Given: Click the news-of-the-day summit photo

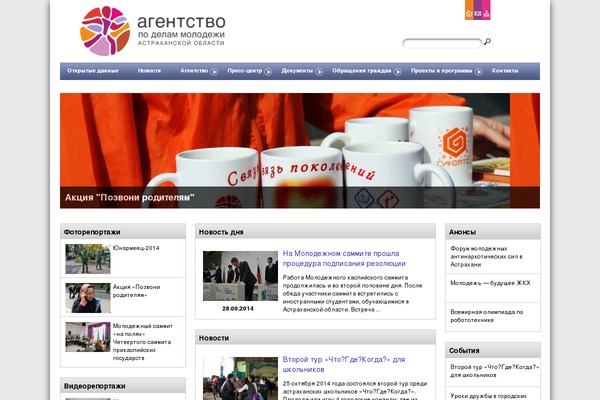Looking at the screenshot, I should pos(240,276).
